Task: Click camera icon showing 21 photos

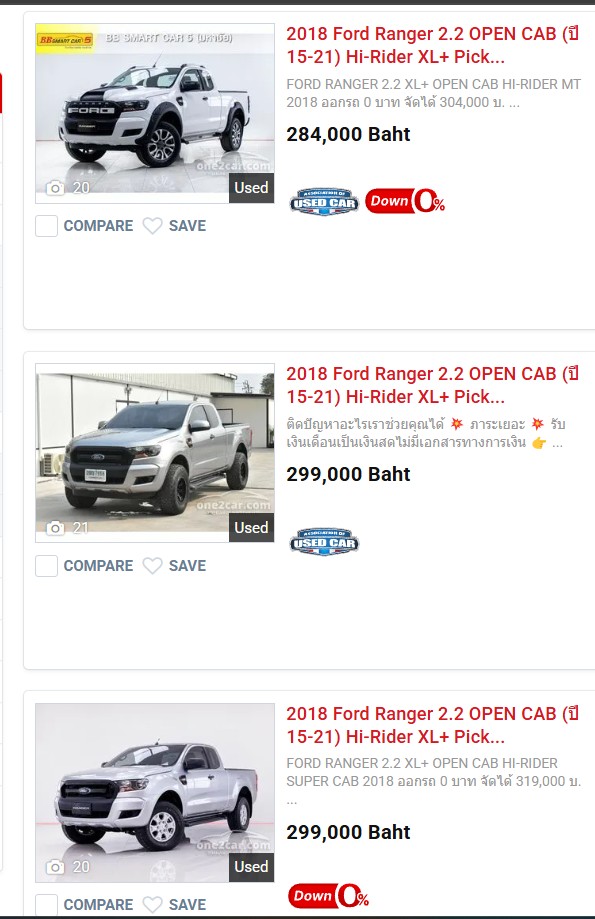Action: coord(55,527)
